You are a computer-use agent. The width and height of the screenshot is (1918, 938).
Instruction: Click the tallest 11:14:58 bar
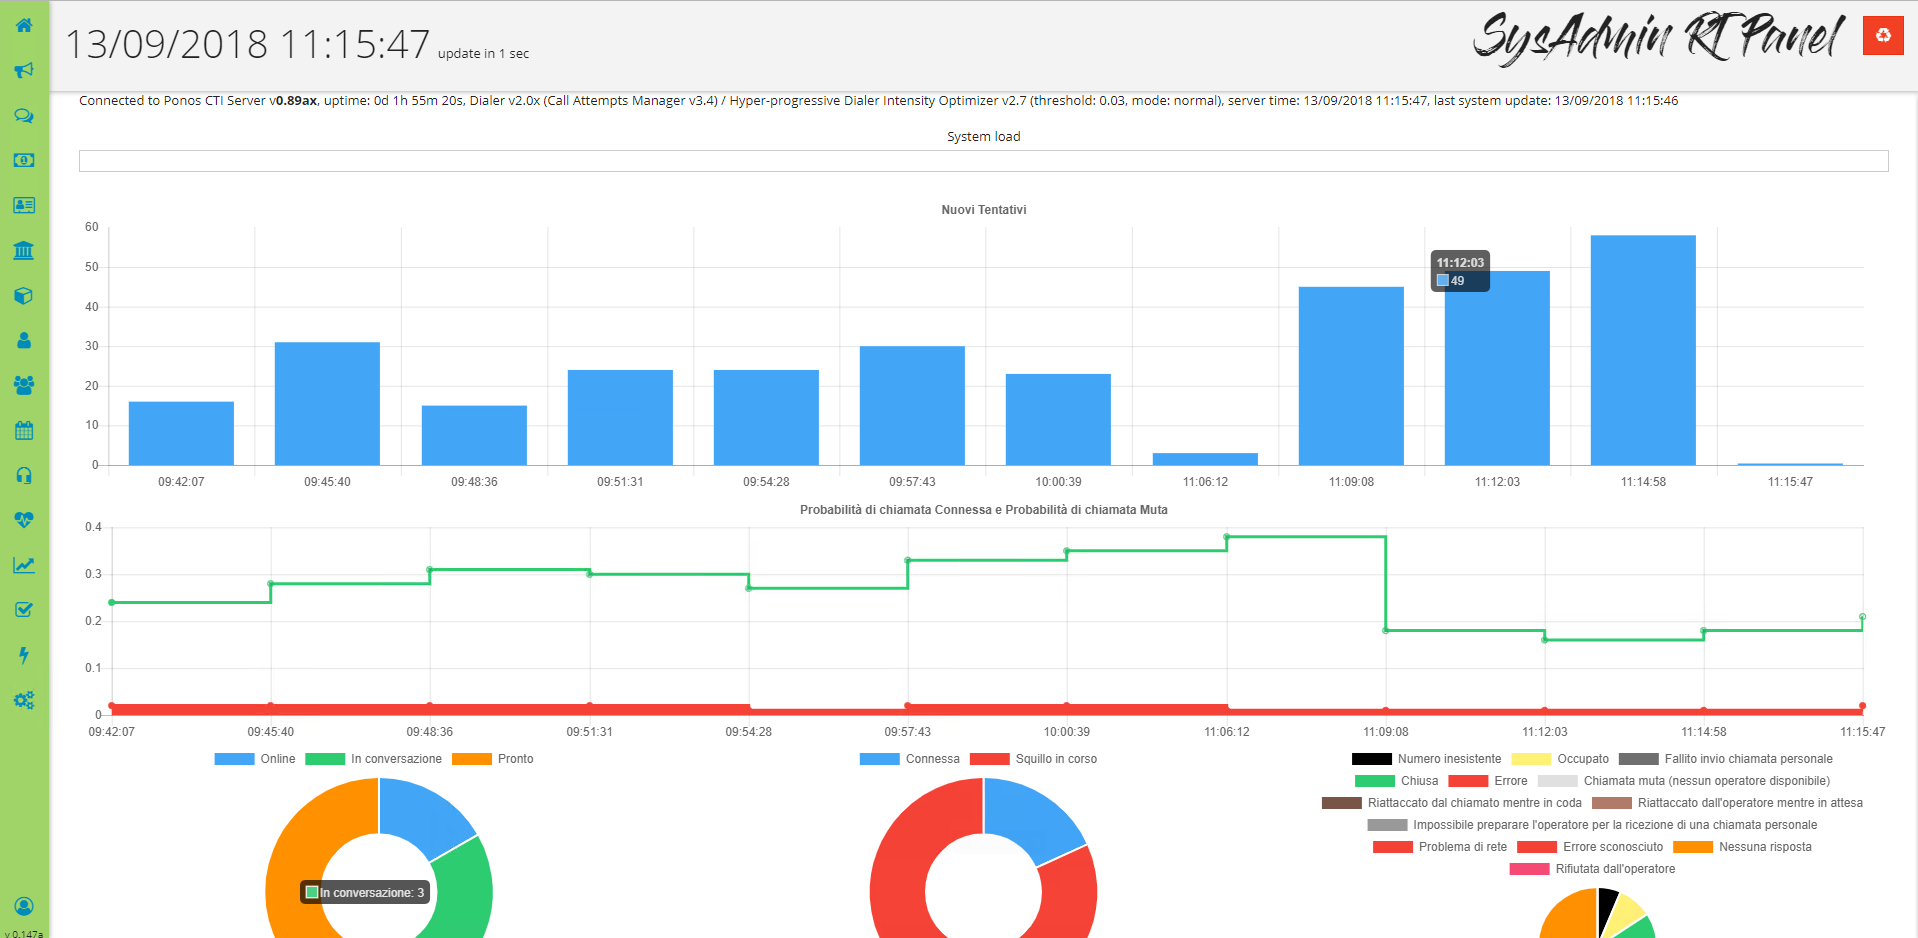pos(1643,350)
